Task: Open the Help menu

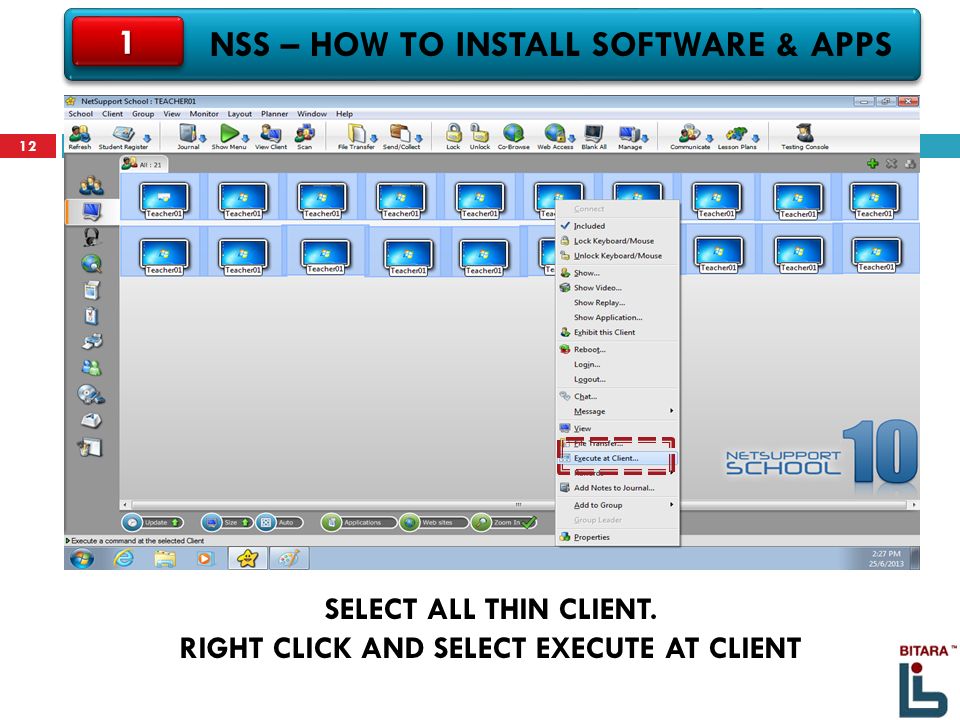Action: 344,114
